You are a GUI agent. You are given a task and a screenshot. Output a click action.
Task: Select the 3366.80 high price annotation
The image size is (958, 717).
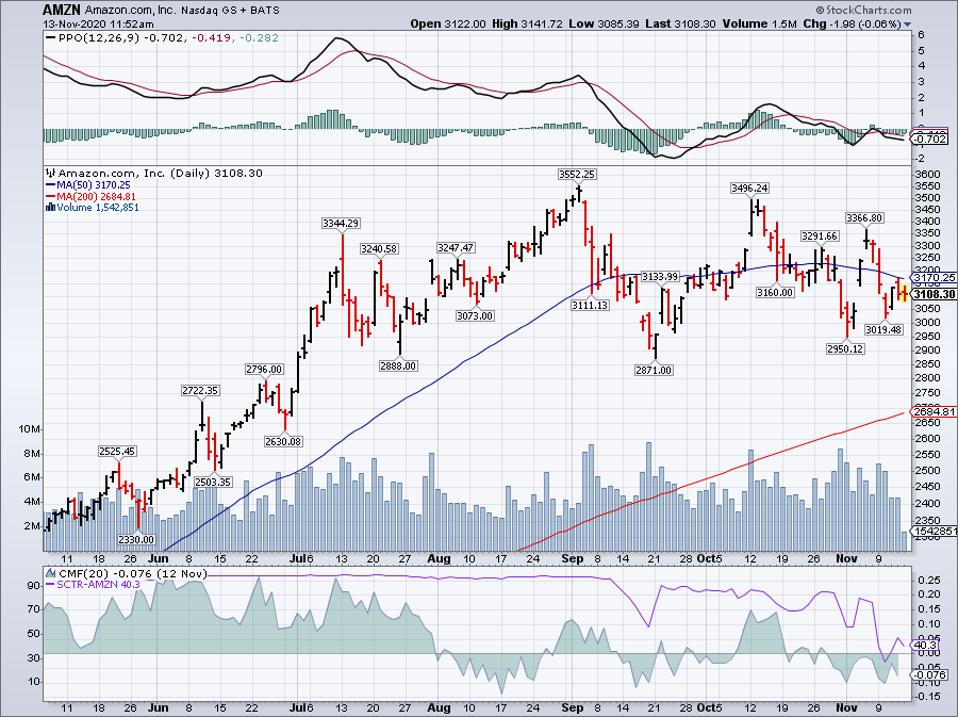864,218
